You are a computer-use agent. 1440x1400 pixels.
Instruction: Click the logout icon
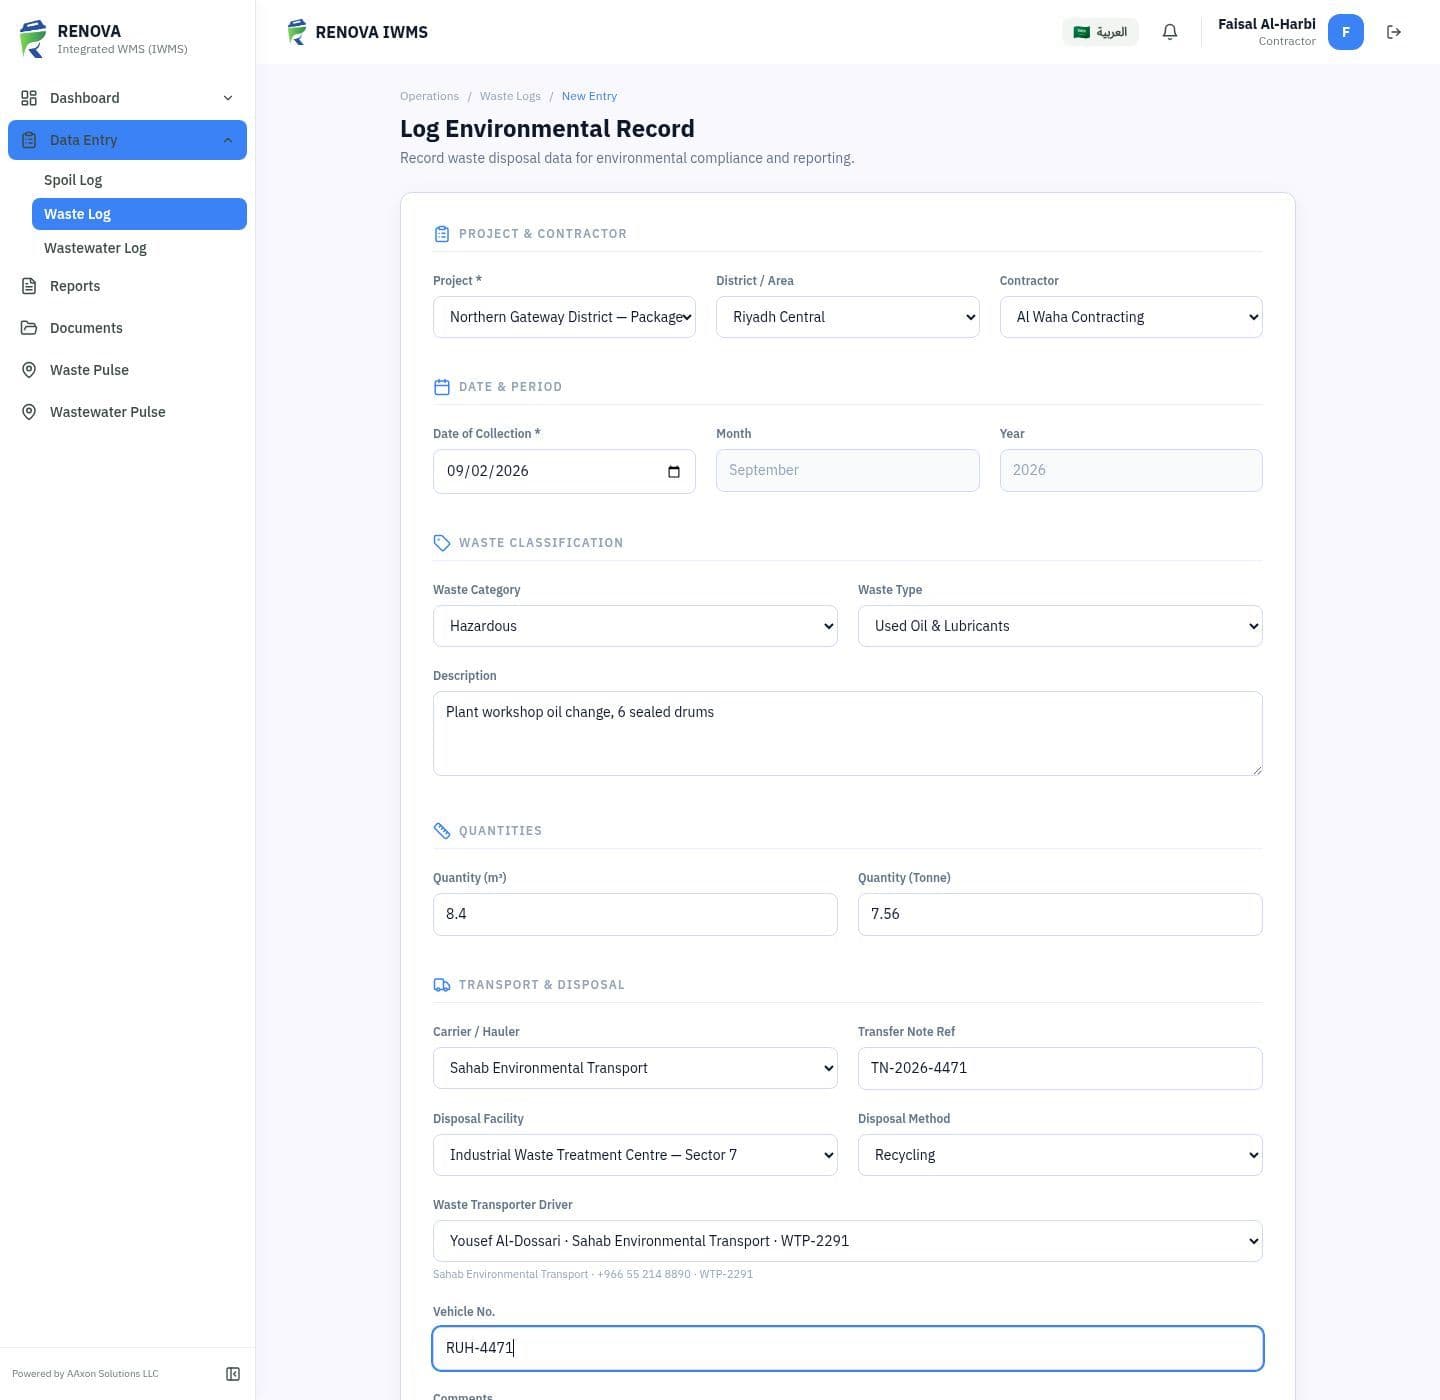(1394, 32)
